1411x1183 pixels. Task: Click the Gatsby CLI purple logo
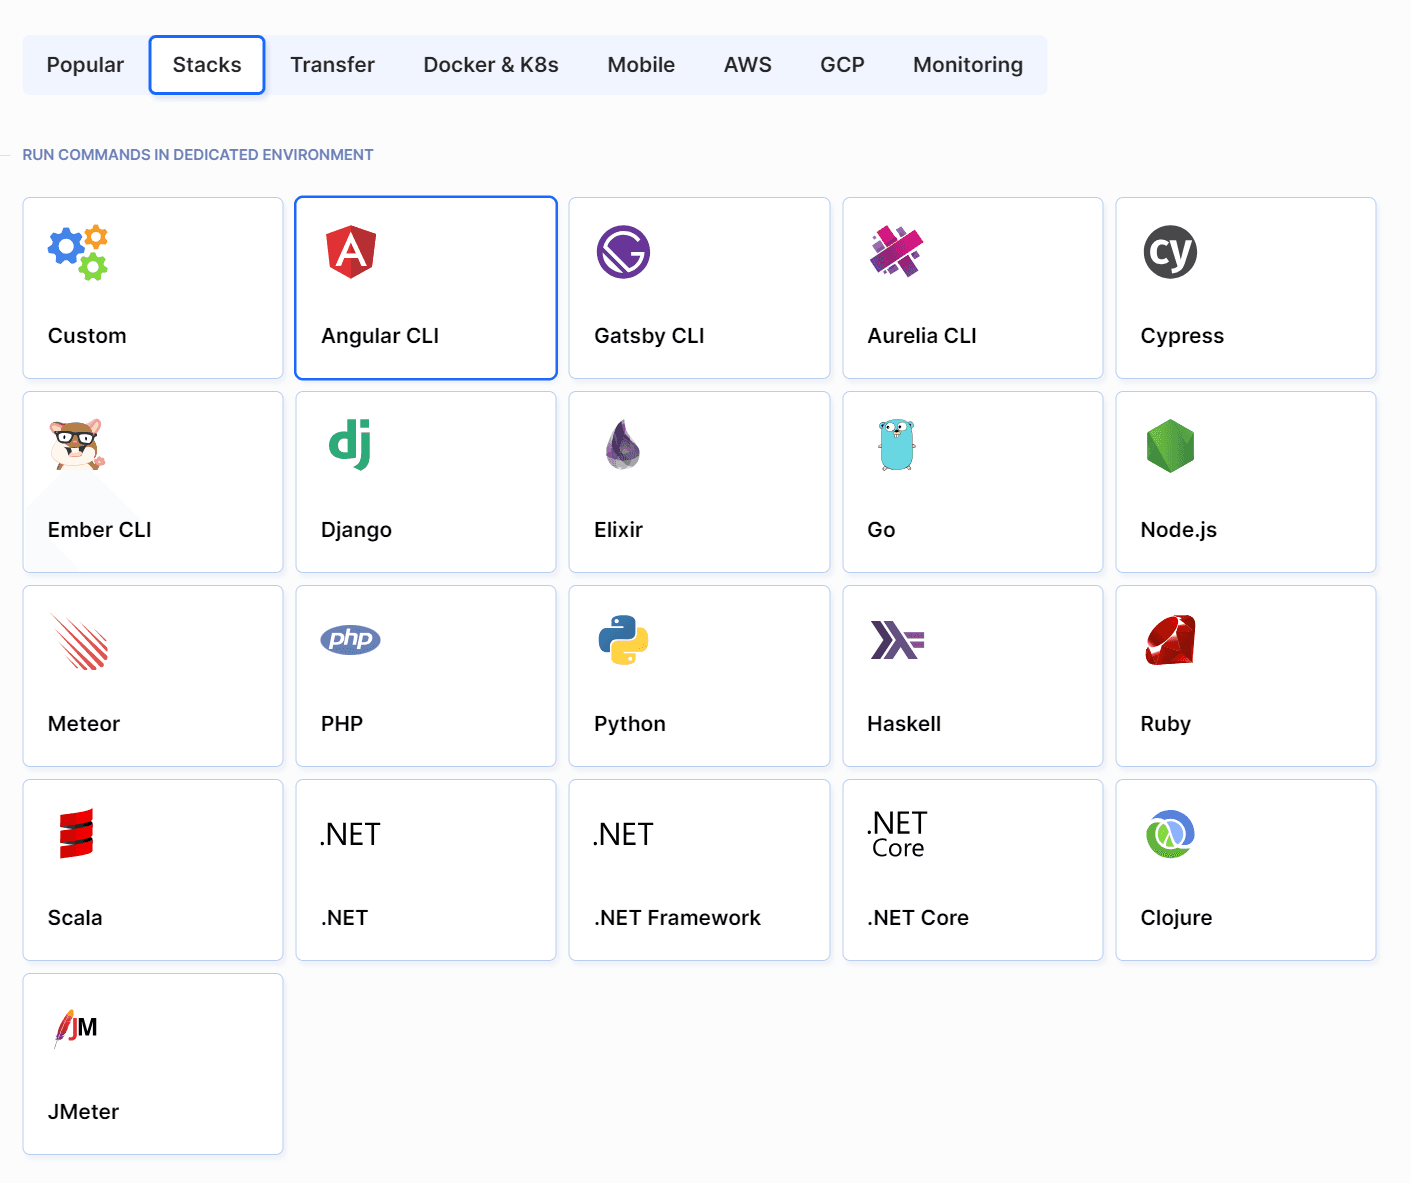click(x=623, y=252)
